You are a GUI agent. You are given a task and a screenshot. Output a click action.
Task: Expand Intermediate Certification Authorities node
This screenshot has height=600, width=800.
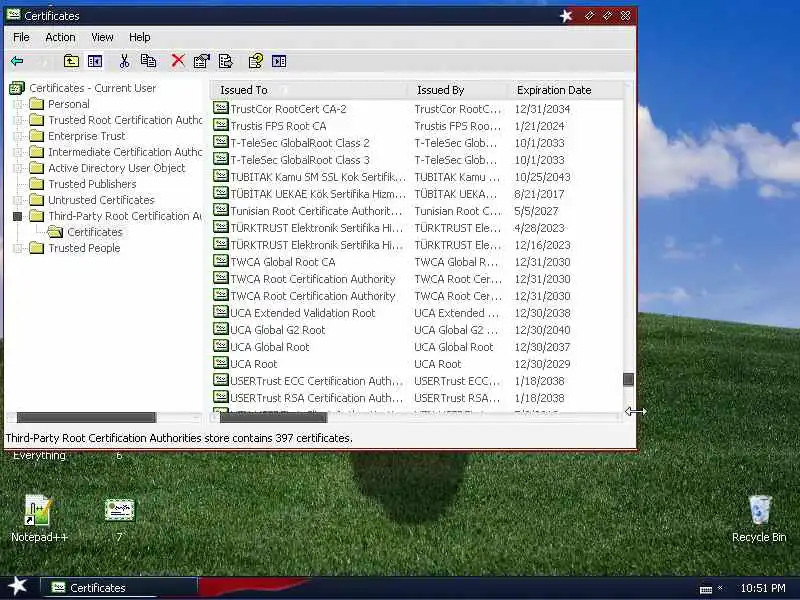coord(18,152)
